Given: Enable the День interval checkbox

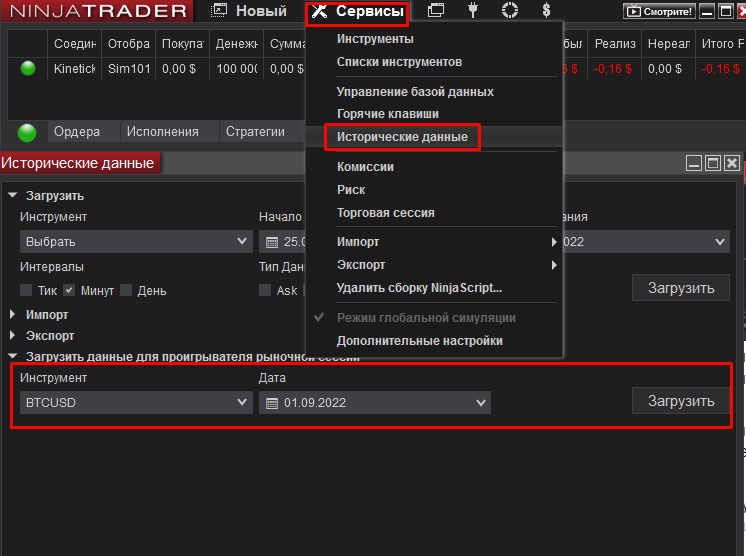Looking at the screenshot, I should tap(126, 290).
